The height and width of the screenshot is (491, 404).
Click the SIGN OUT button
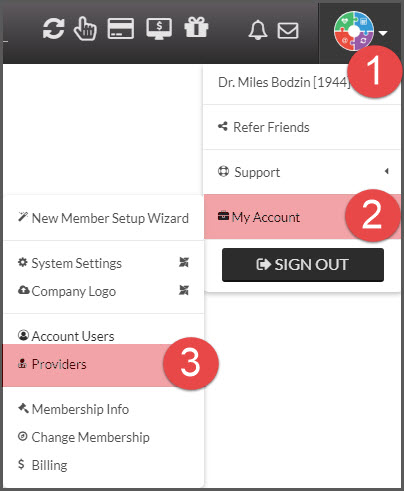point(303,265)
